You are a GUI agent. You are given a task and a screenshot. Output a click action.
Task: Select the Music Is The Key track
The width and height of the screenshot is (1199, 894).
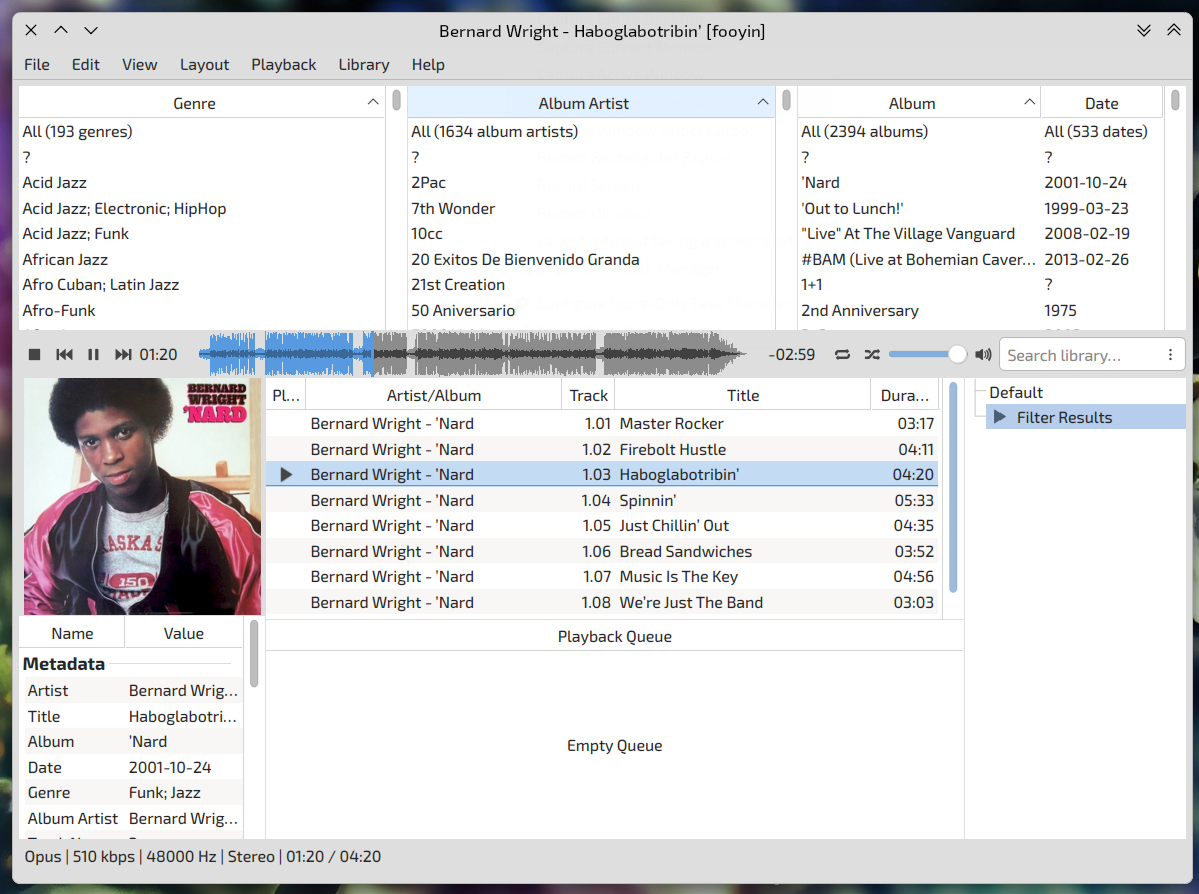pos(603,577)
